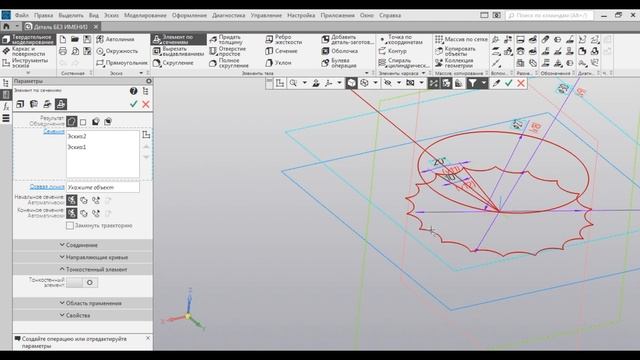Viewport: 640px width, 360px height.
Task: Confirm with green check in view toolbar
Action: click(x=509, y=83)
